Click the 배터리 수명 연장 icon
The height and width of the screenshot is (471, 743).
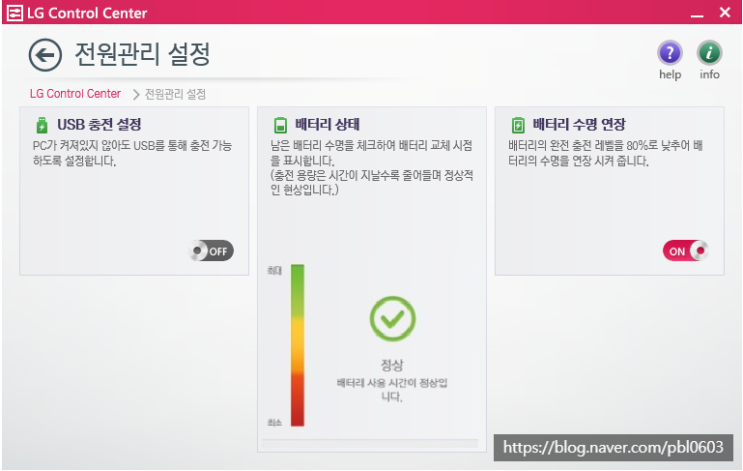coord(518,126)
